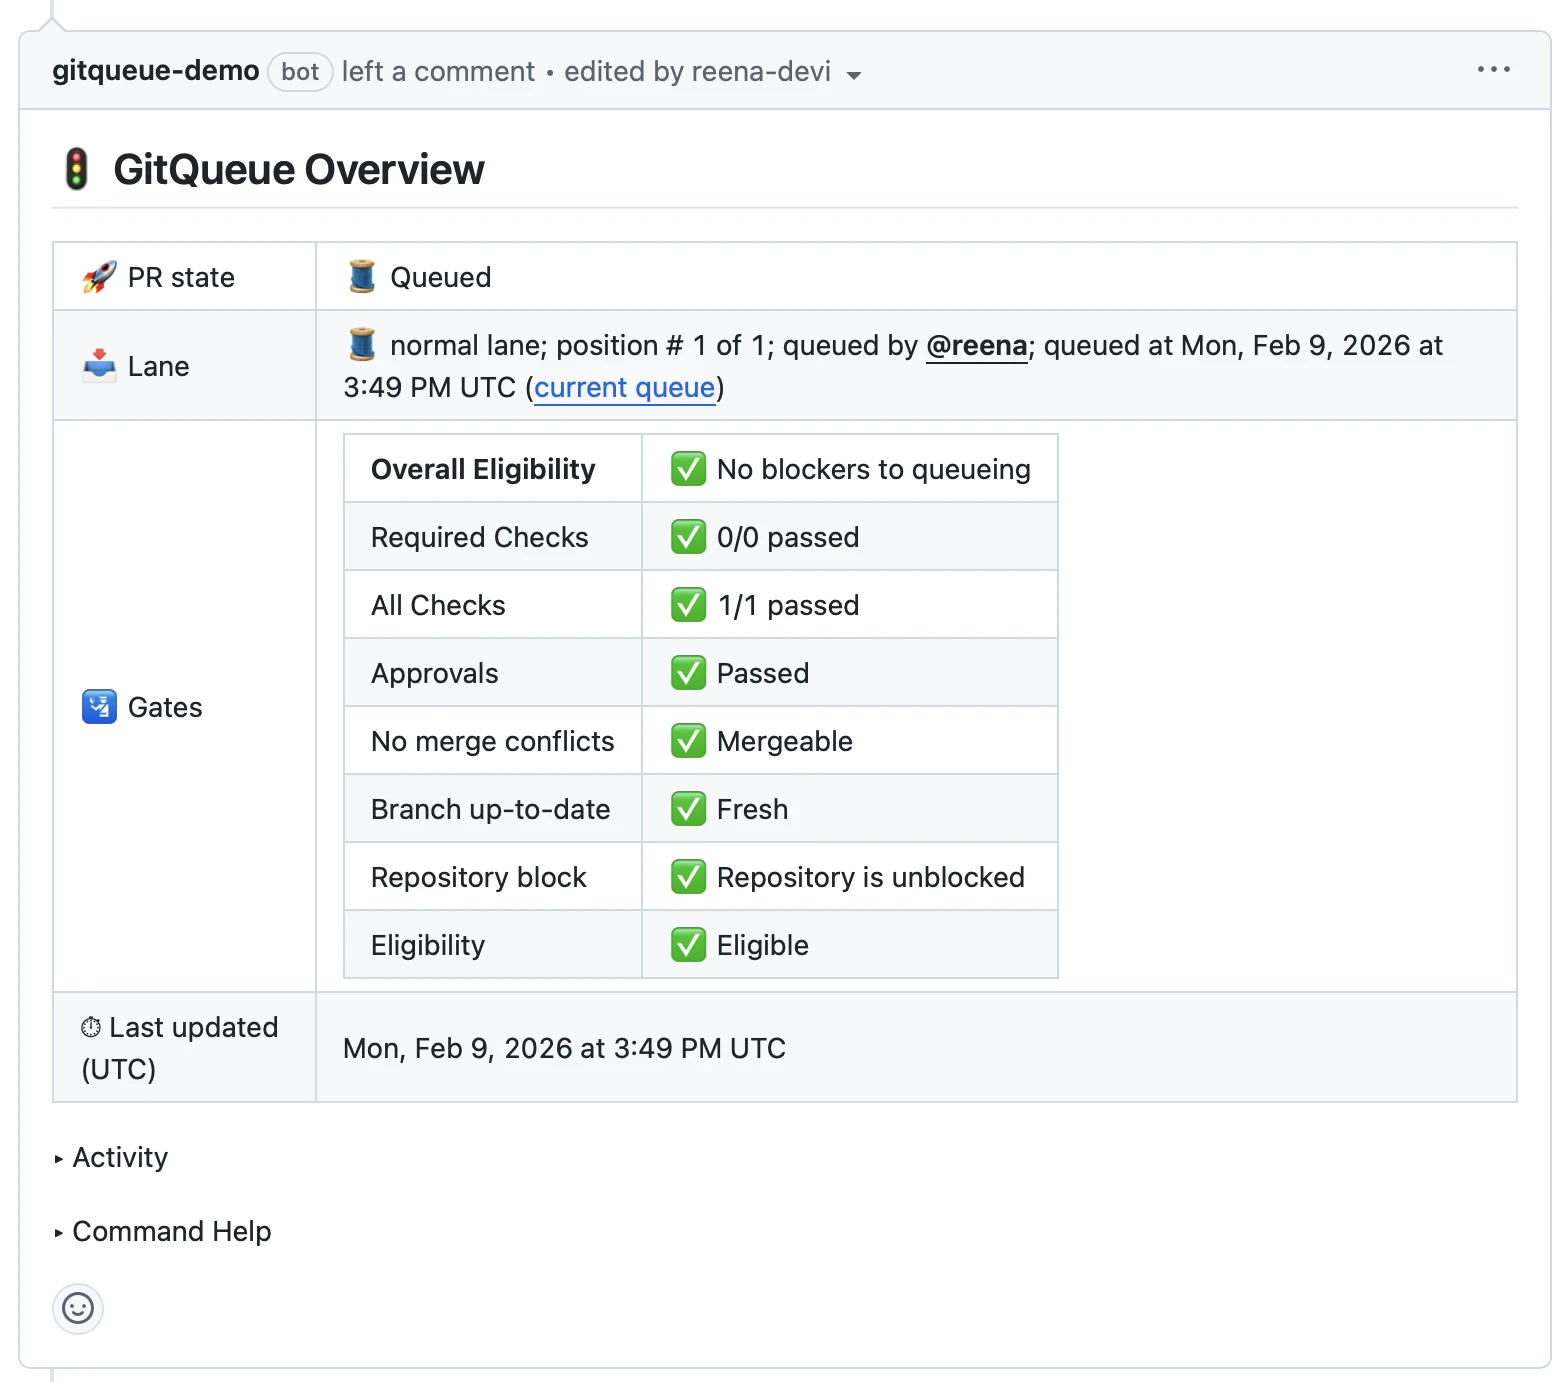Click the Repository block row label
This screenshot has width=1568, height=1382.
[478, 877]
